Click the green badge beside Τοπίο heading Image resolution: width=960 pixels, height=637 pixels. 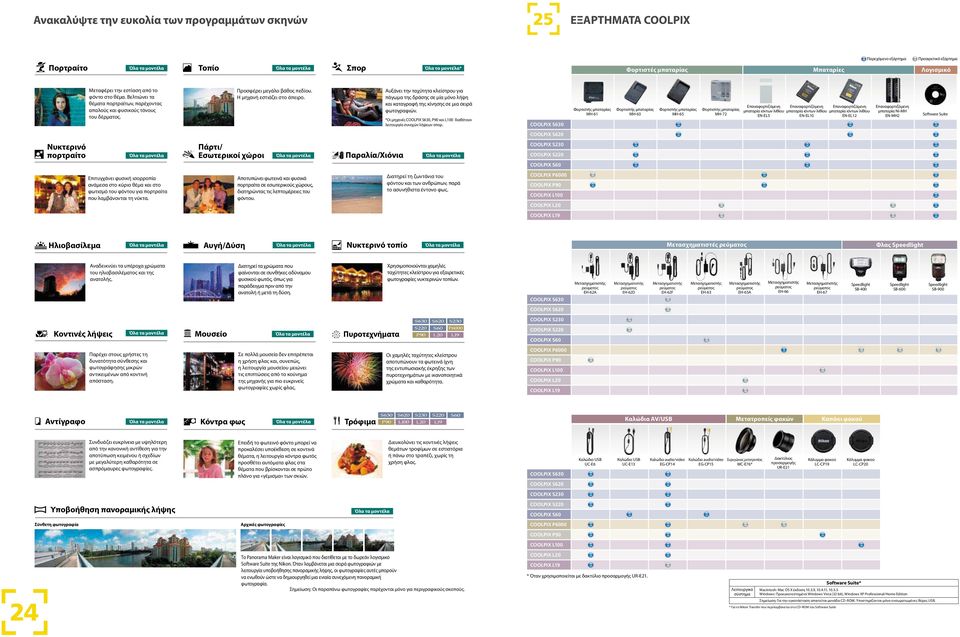tap(293, 68)
